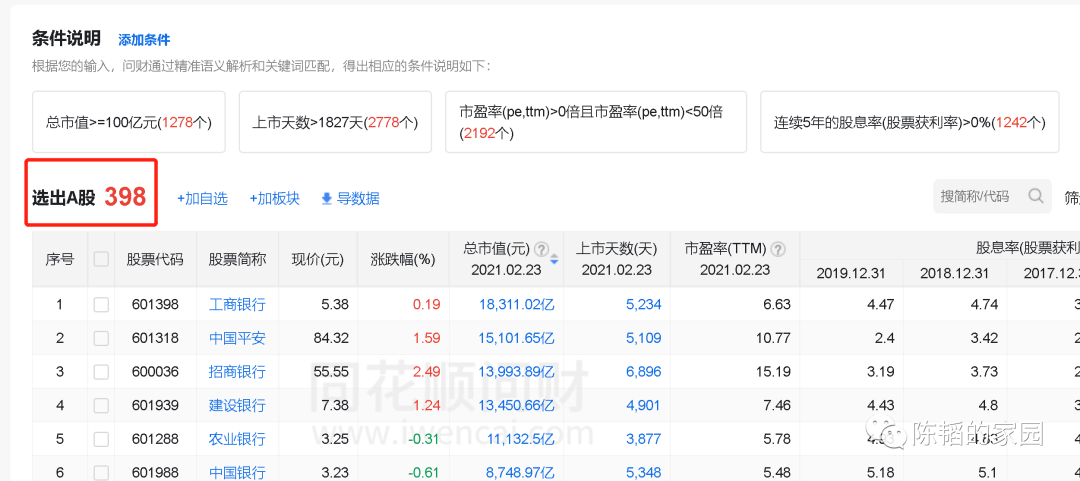The width and height of the screenshot is (1080, 481).
Task: Check the box for 中国银行 row
Action: [x=101, y=473]
